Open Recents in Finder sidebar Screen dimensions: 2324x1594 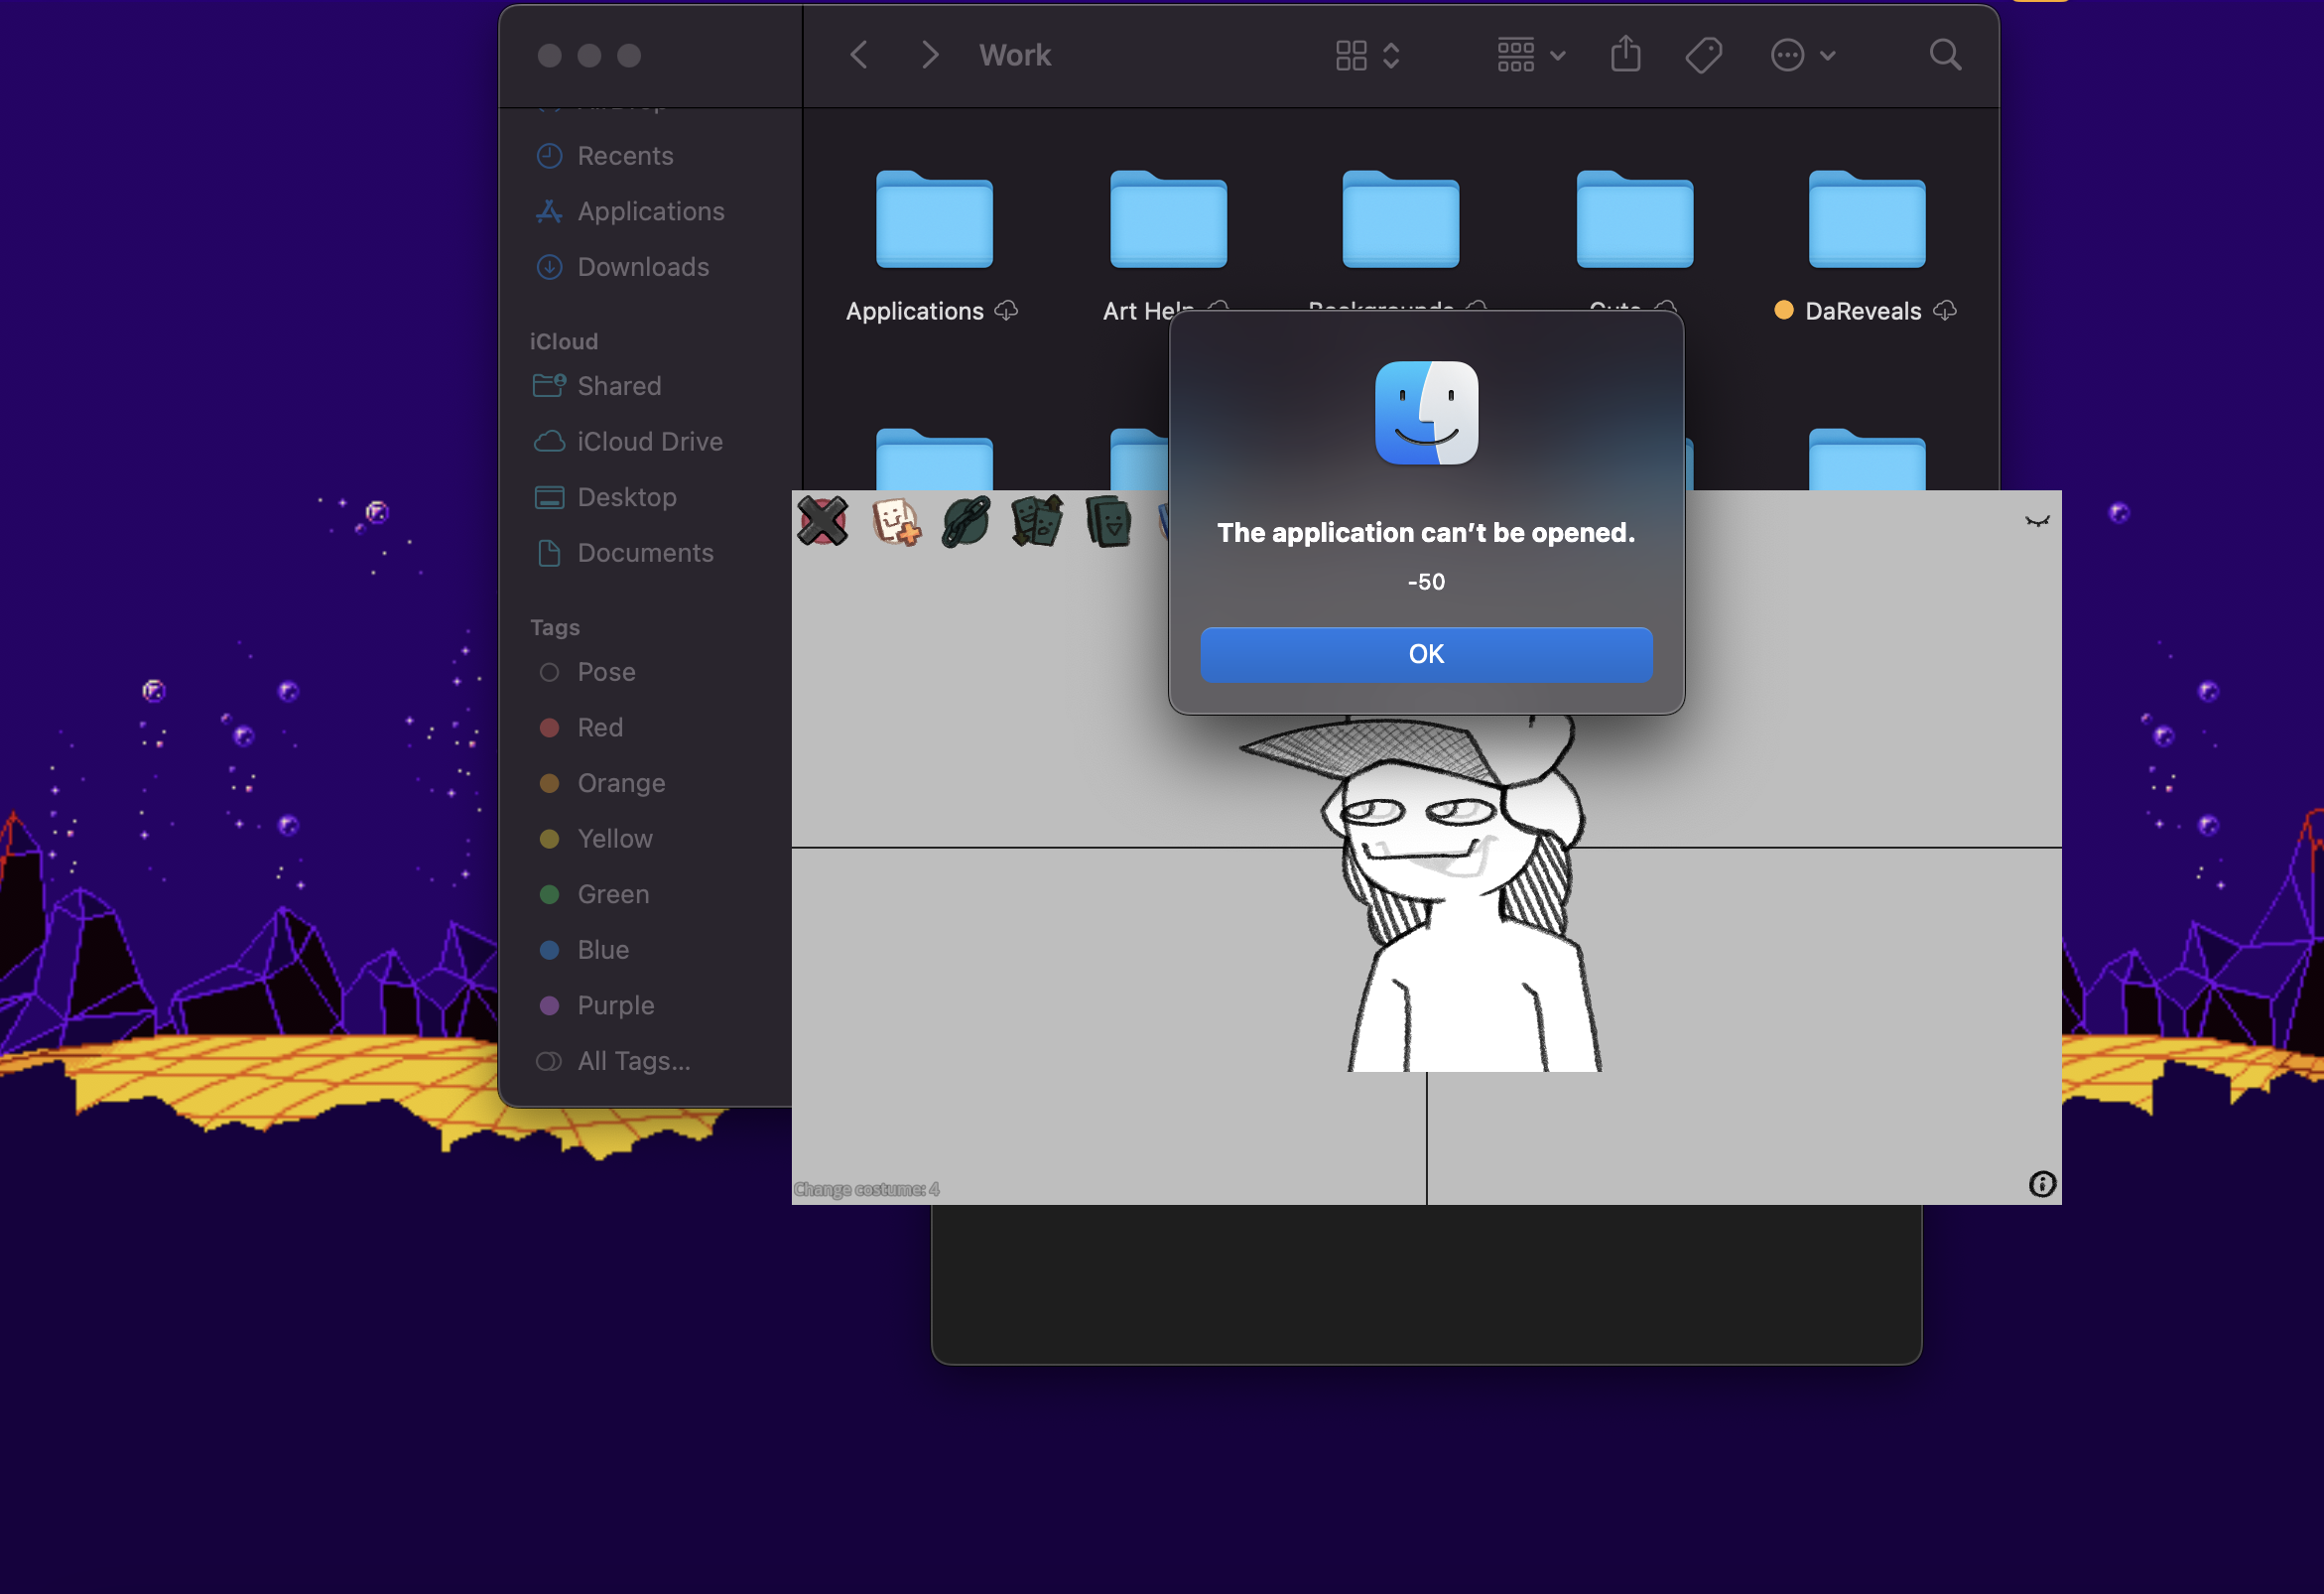(625, 156)
